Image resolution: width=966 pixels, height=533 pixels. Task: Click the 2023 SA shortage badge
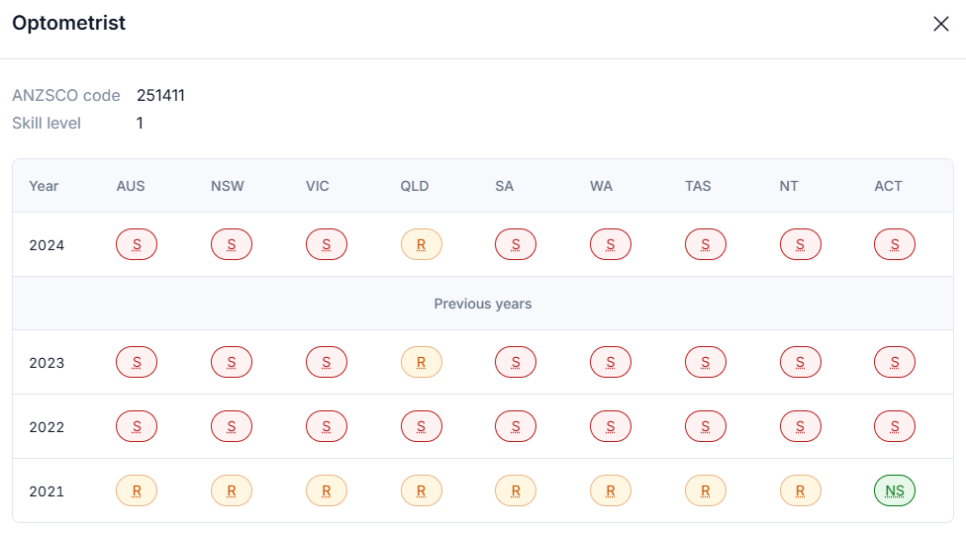(515, 363)
